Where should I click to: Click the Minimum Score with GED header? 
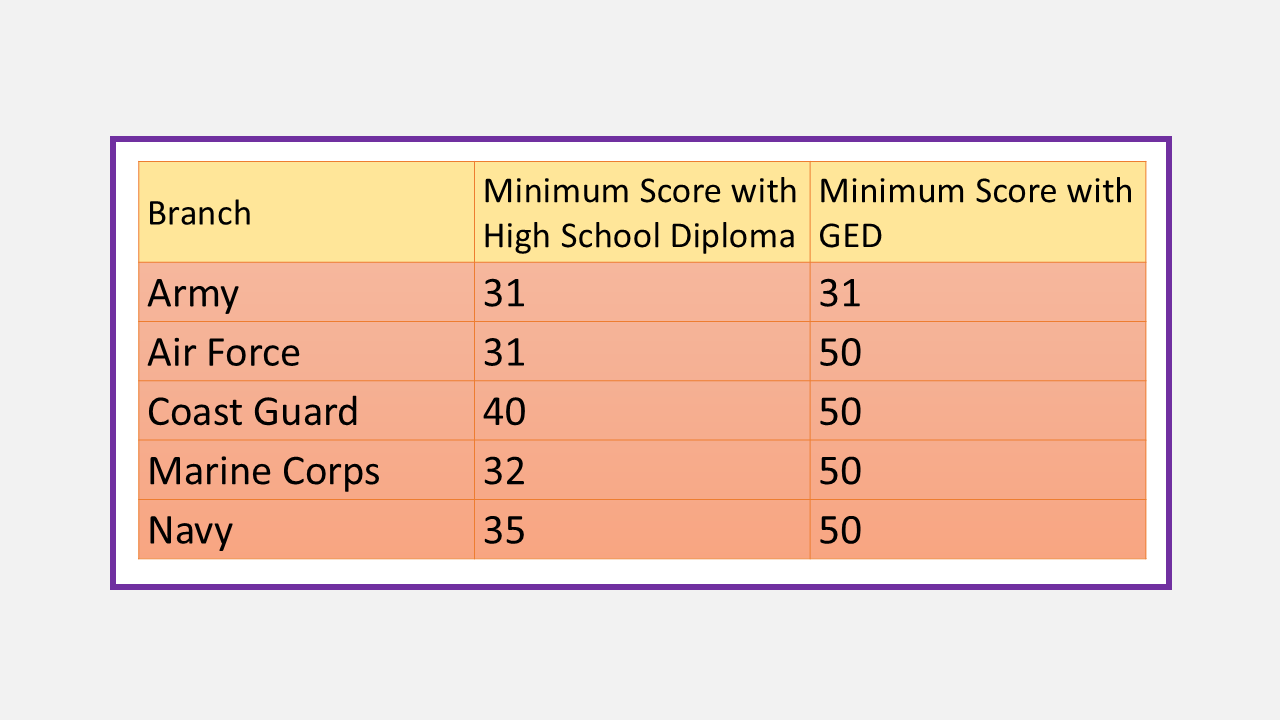click(x=975, y=213)
